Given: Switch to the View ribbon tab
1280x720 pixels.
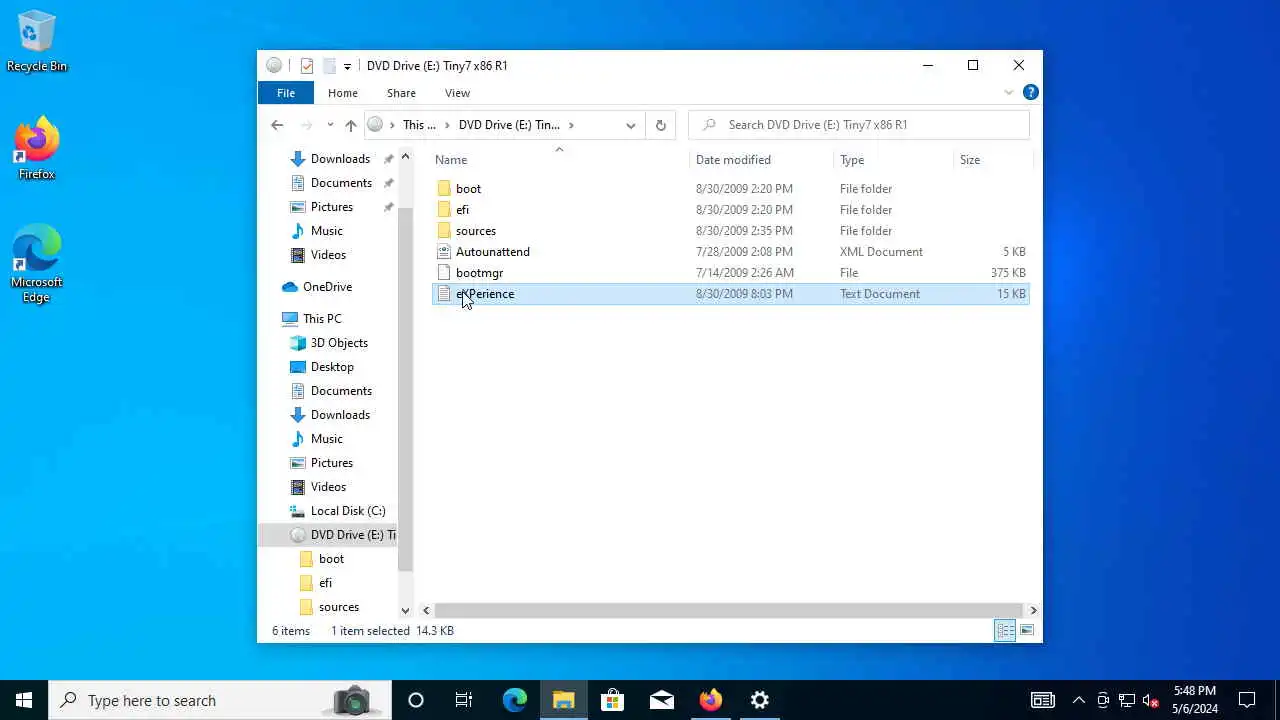Looking at the screenshot, I should (457, 93).
